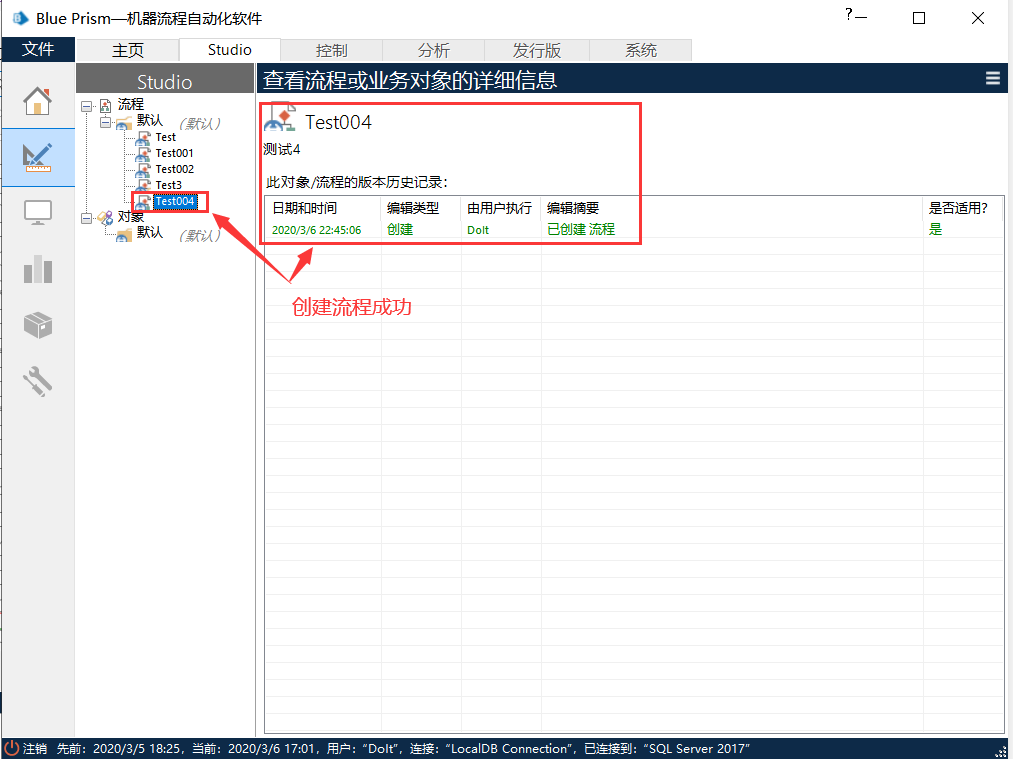The width and height of the screenshot is (1013, 759).
Task: Collapse the 流程 tree node
Action: click(86, 106)
